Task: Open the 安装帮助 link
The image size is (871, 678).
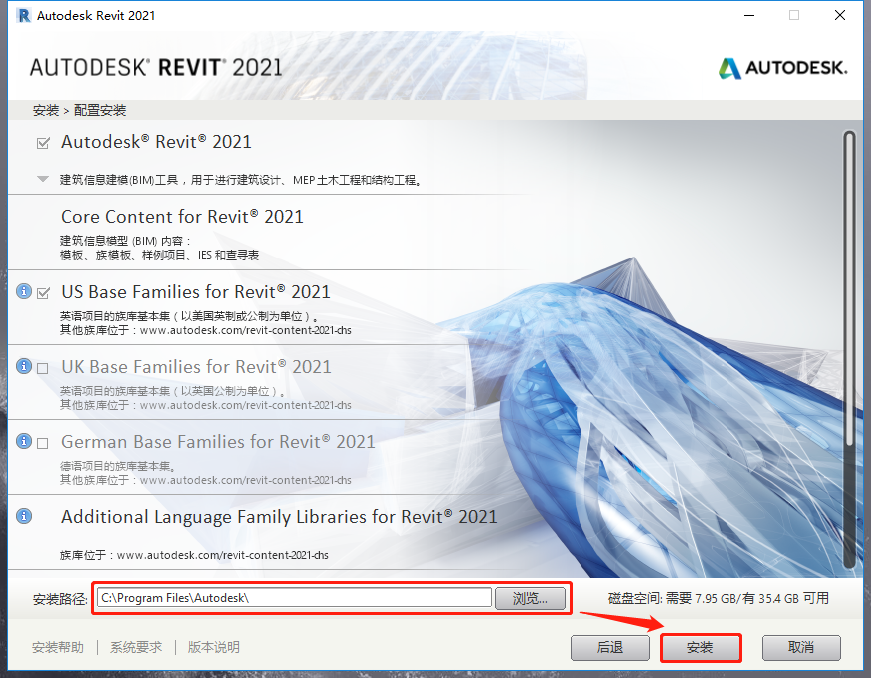Action: coord(58,647)
